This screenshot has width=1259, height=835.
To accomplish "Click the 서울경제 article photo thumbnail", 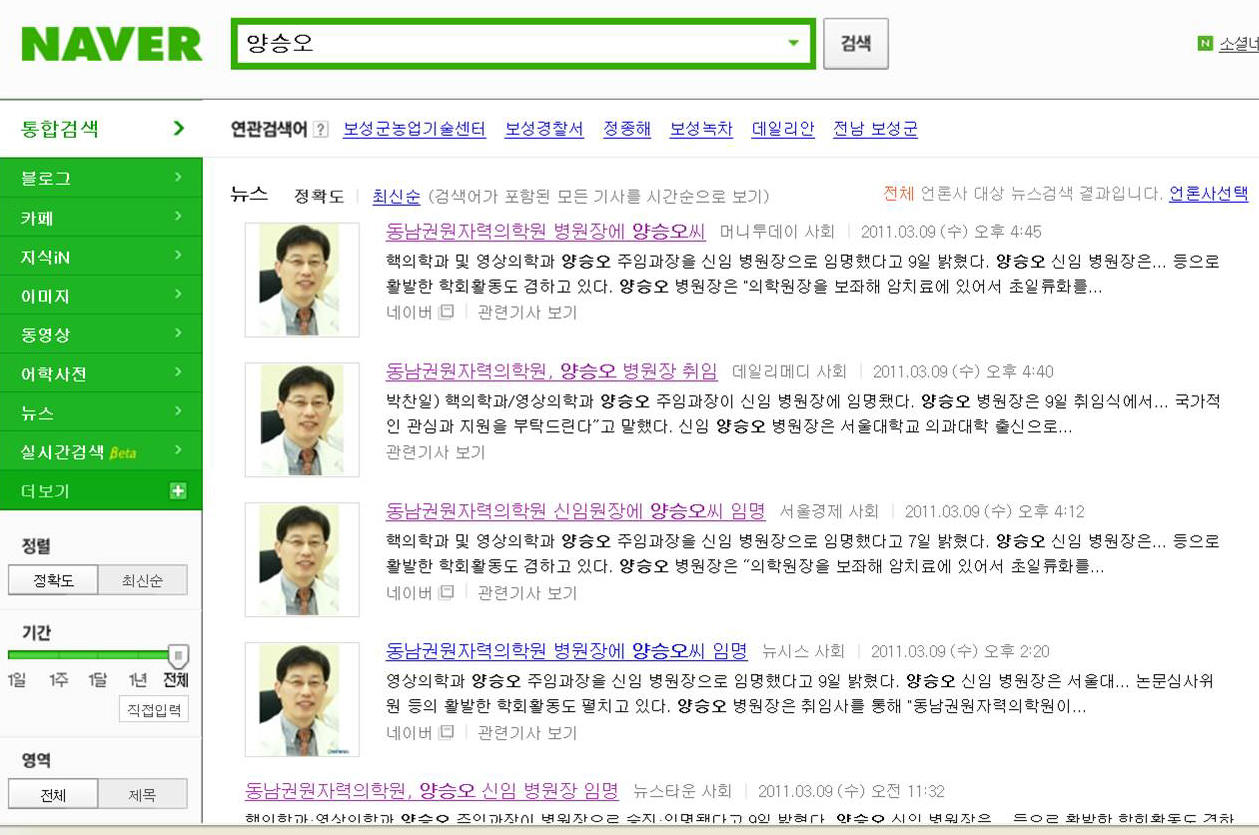I will [302, 559].
